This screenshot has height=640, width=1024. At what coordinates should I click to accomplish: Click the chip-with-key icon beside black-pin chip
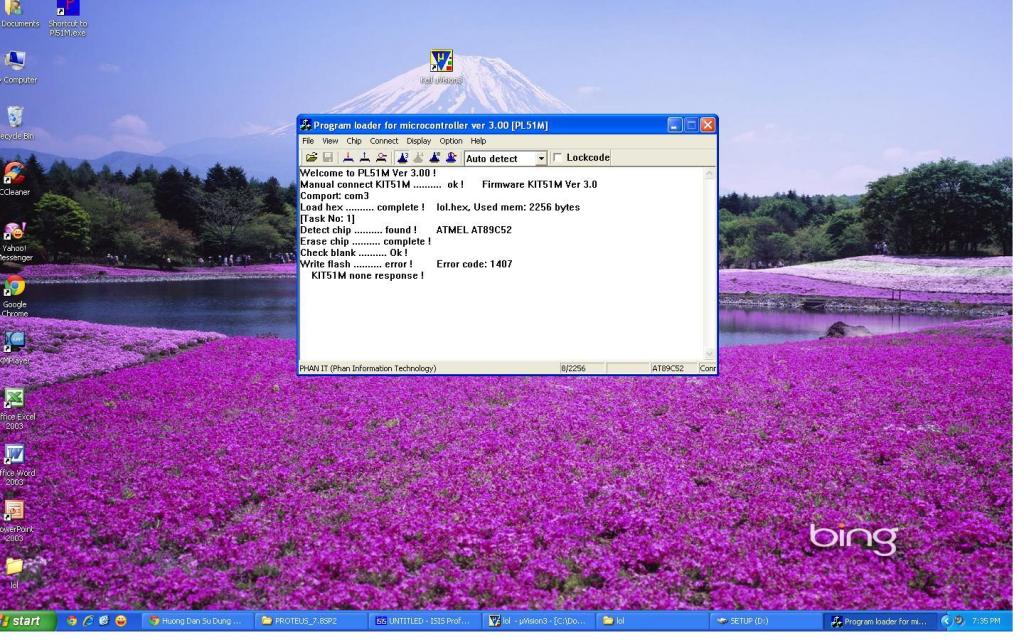pos(381,158)
